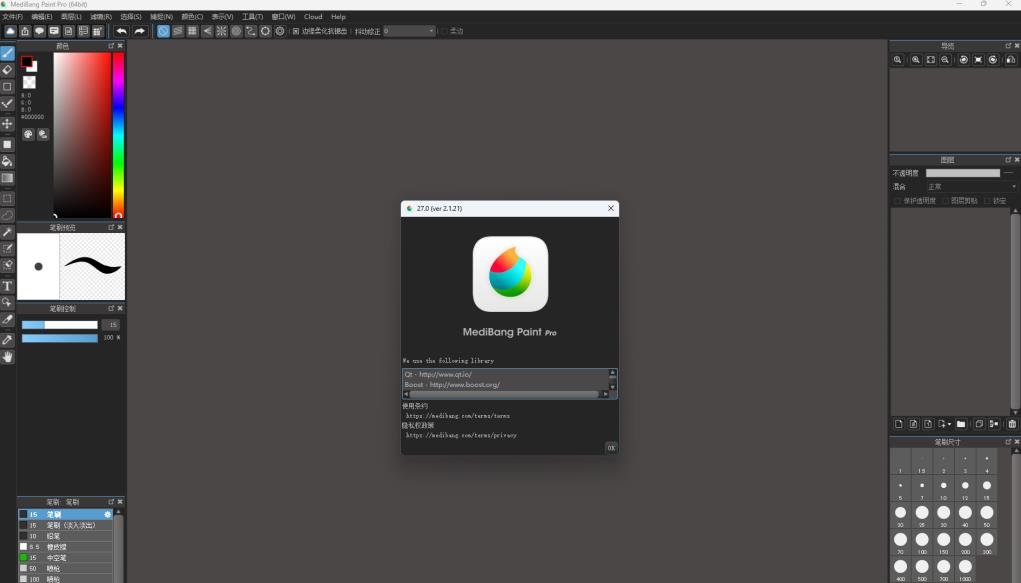Click the foreground color swatch
The width and height of the screenshot is (1021, 583).
27,62
